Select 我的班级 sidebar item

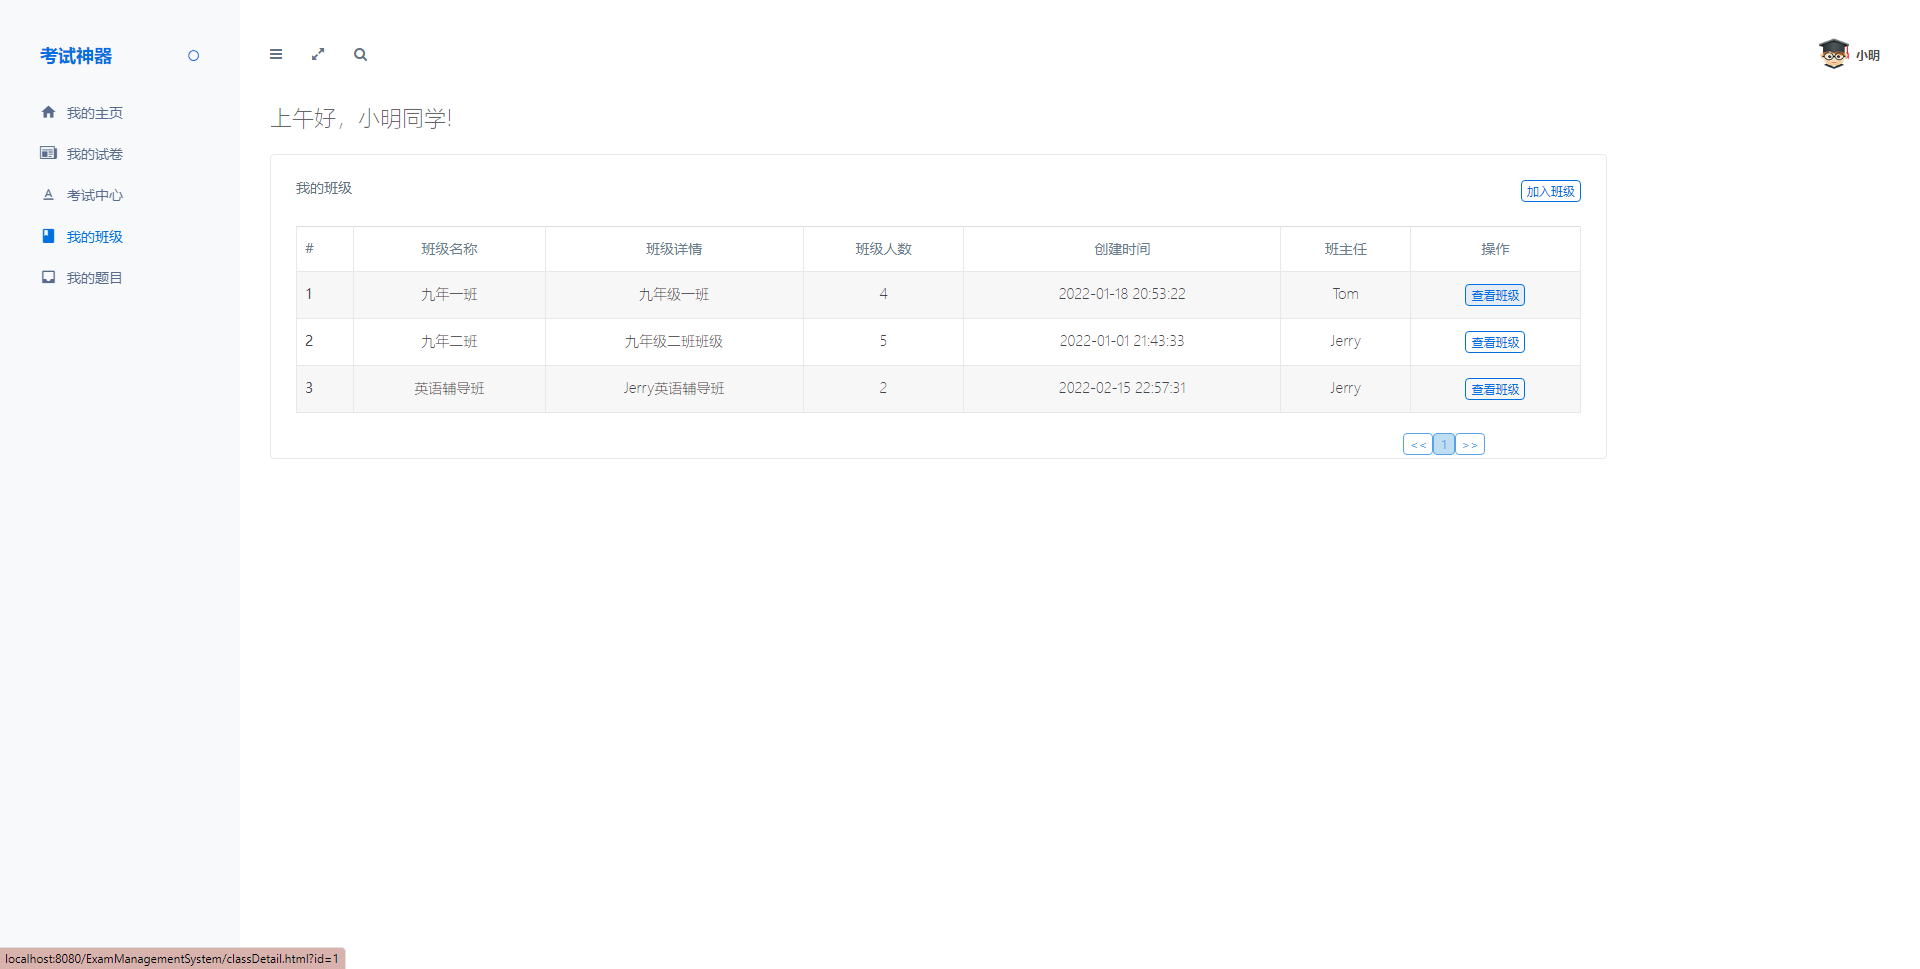click(x=94, y=237)
